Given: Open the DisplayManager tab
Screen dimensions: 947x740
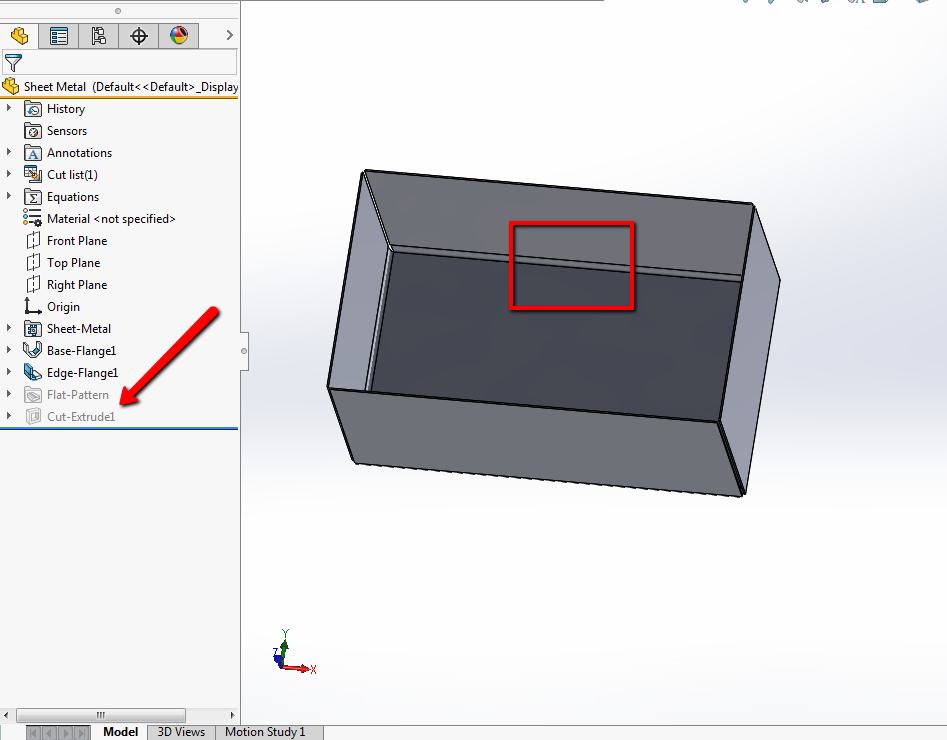Looking at the screenshot, I should pos(179,36).
